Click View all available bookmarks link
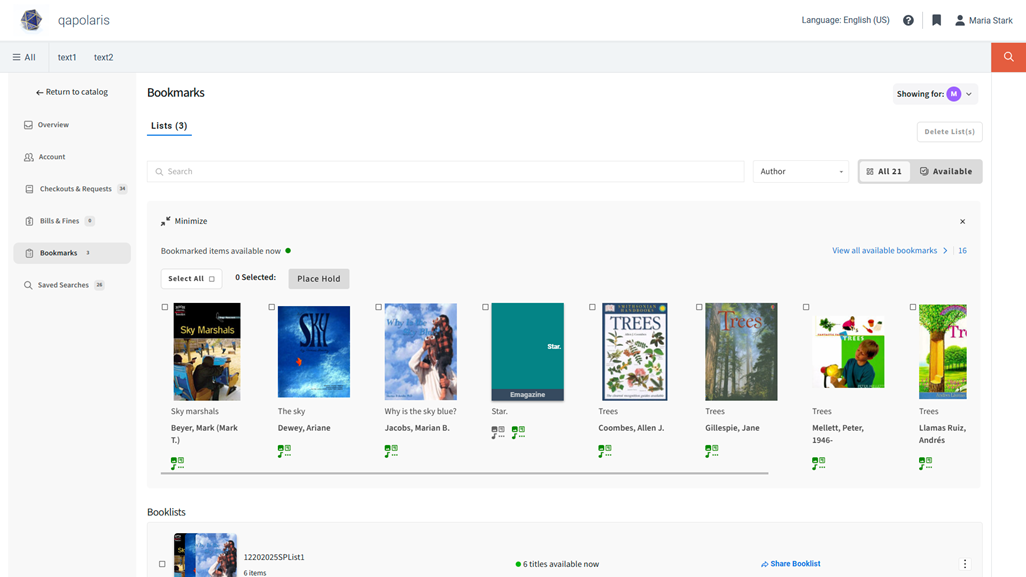Image resolution: width=1026 pixels, height=577 pixels. pos(890,251)
